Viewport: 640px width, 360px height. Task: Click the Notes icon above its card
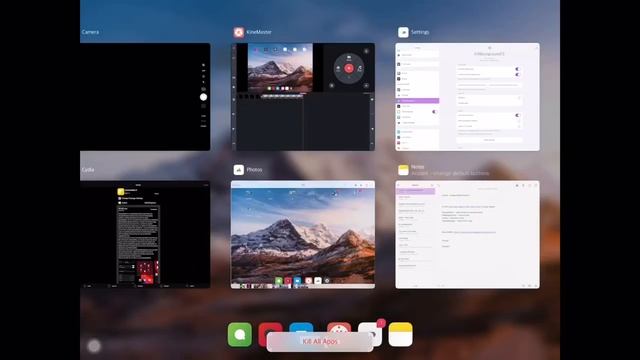point(403,170)
